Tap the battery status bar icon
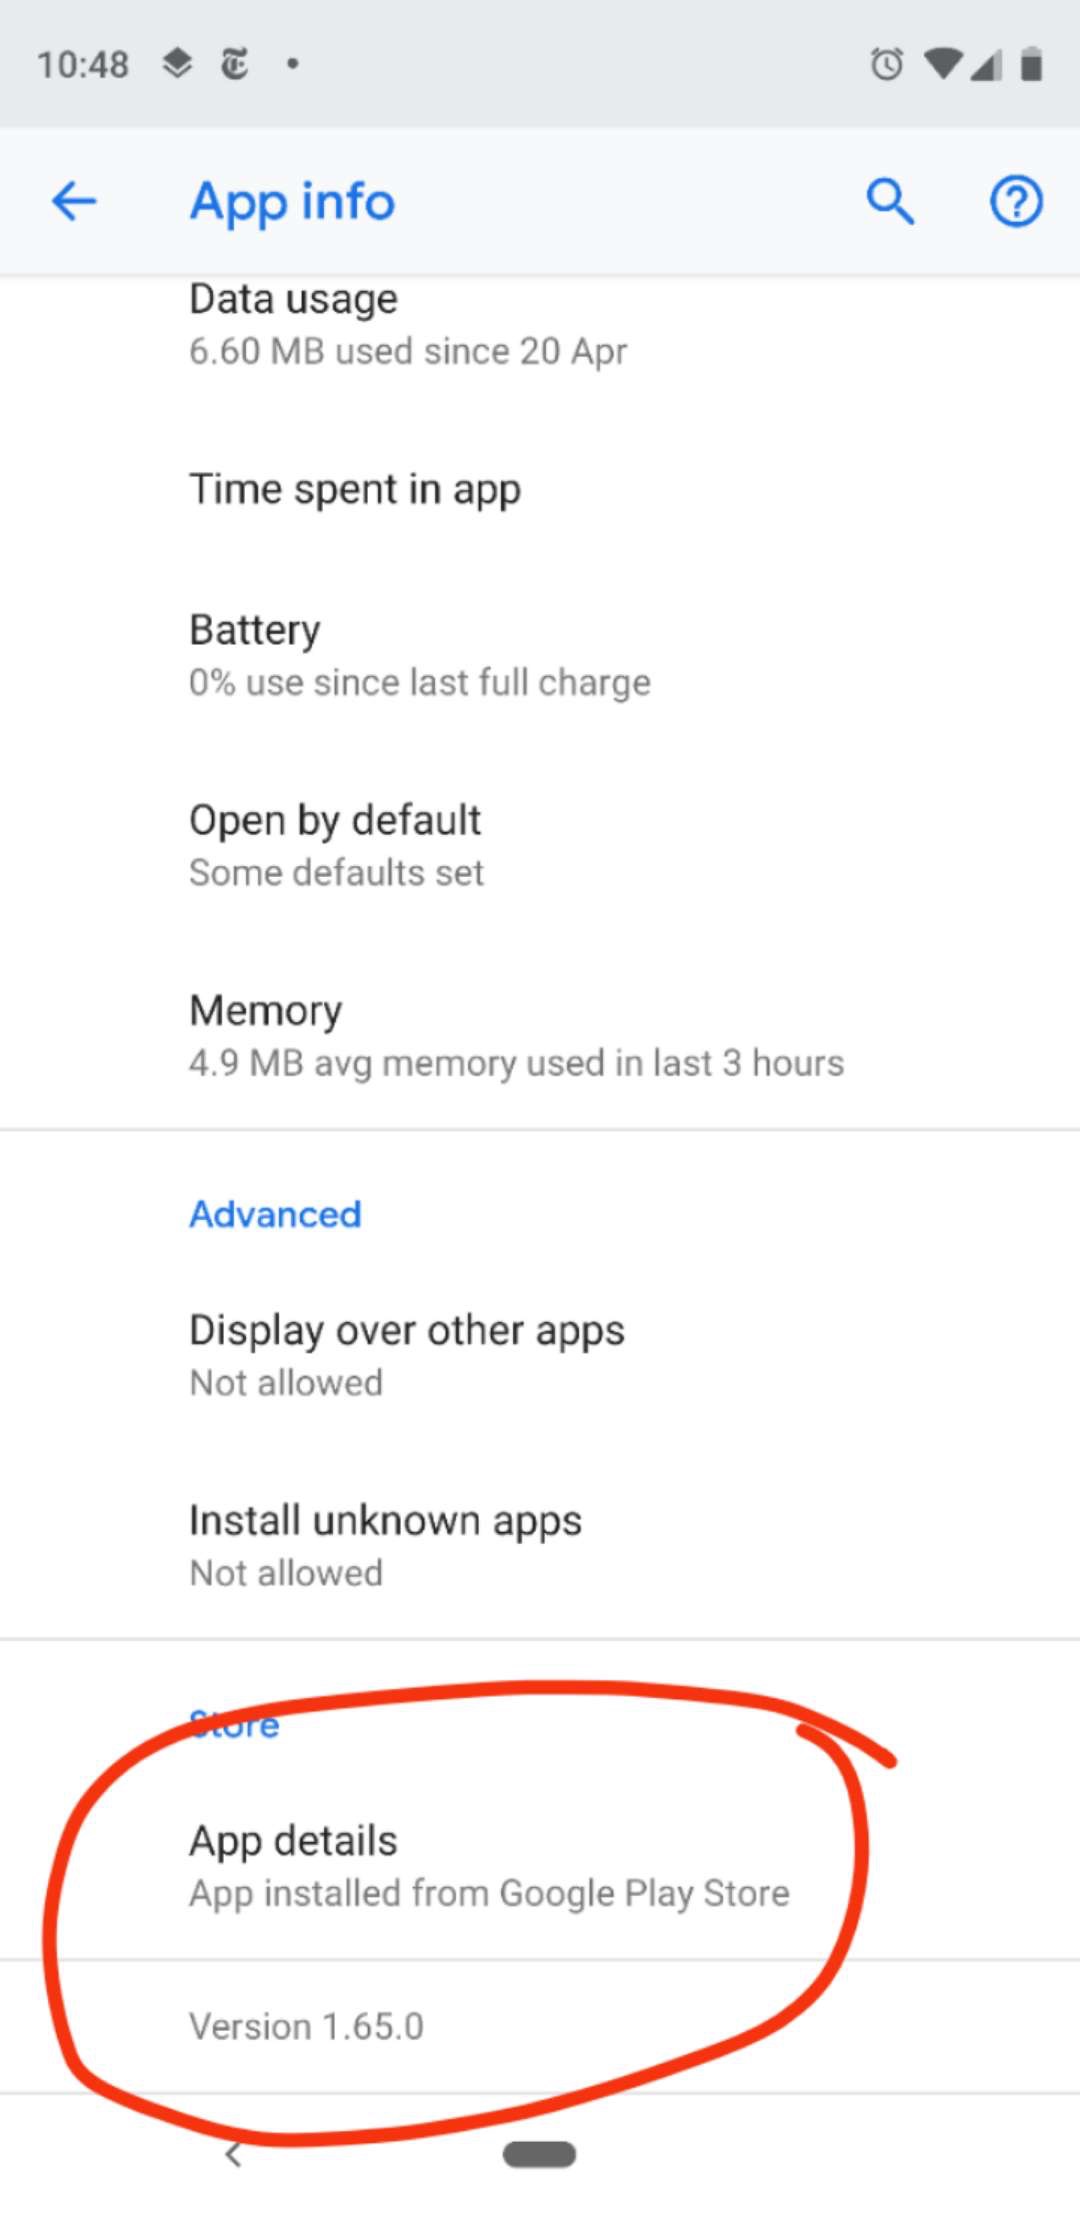 point(1031,64)
